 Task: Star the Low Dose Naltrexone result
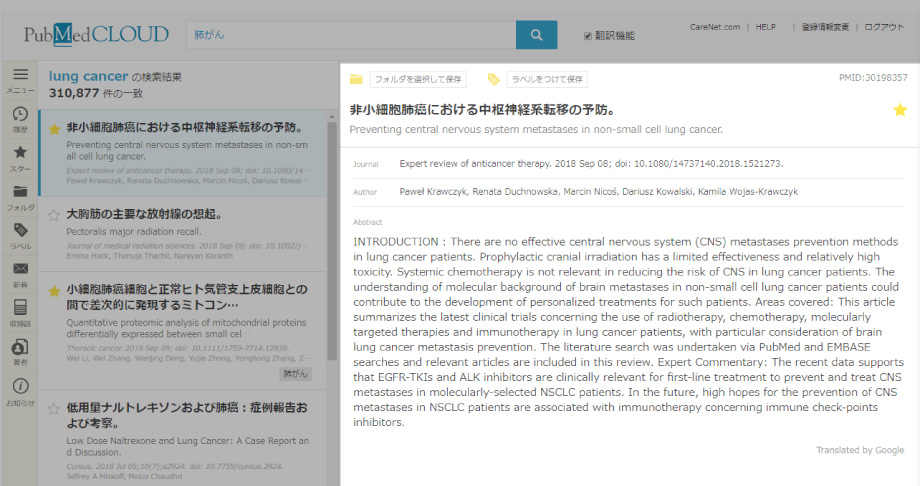coord(54,409)
